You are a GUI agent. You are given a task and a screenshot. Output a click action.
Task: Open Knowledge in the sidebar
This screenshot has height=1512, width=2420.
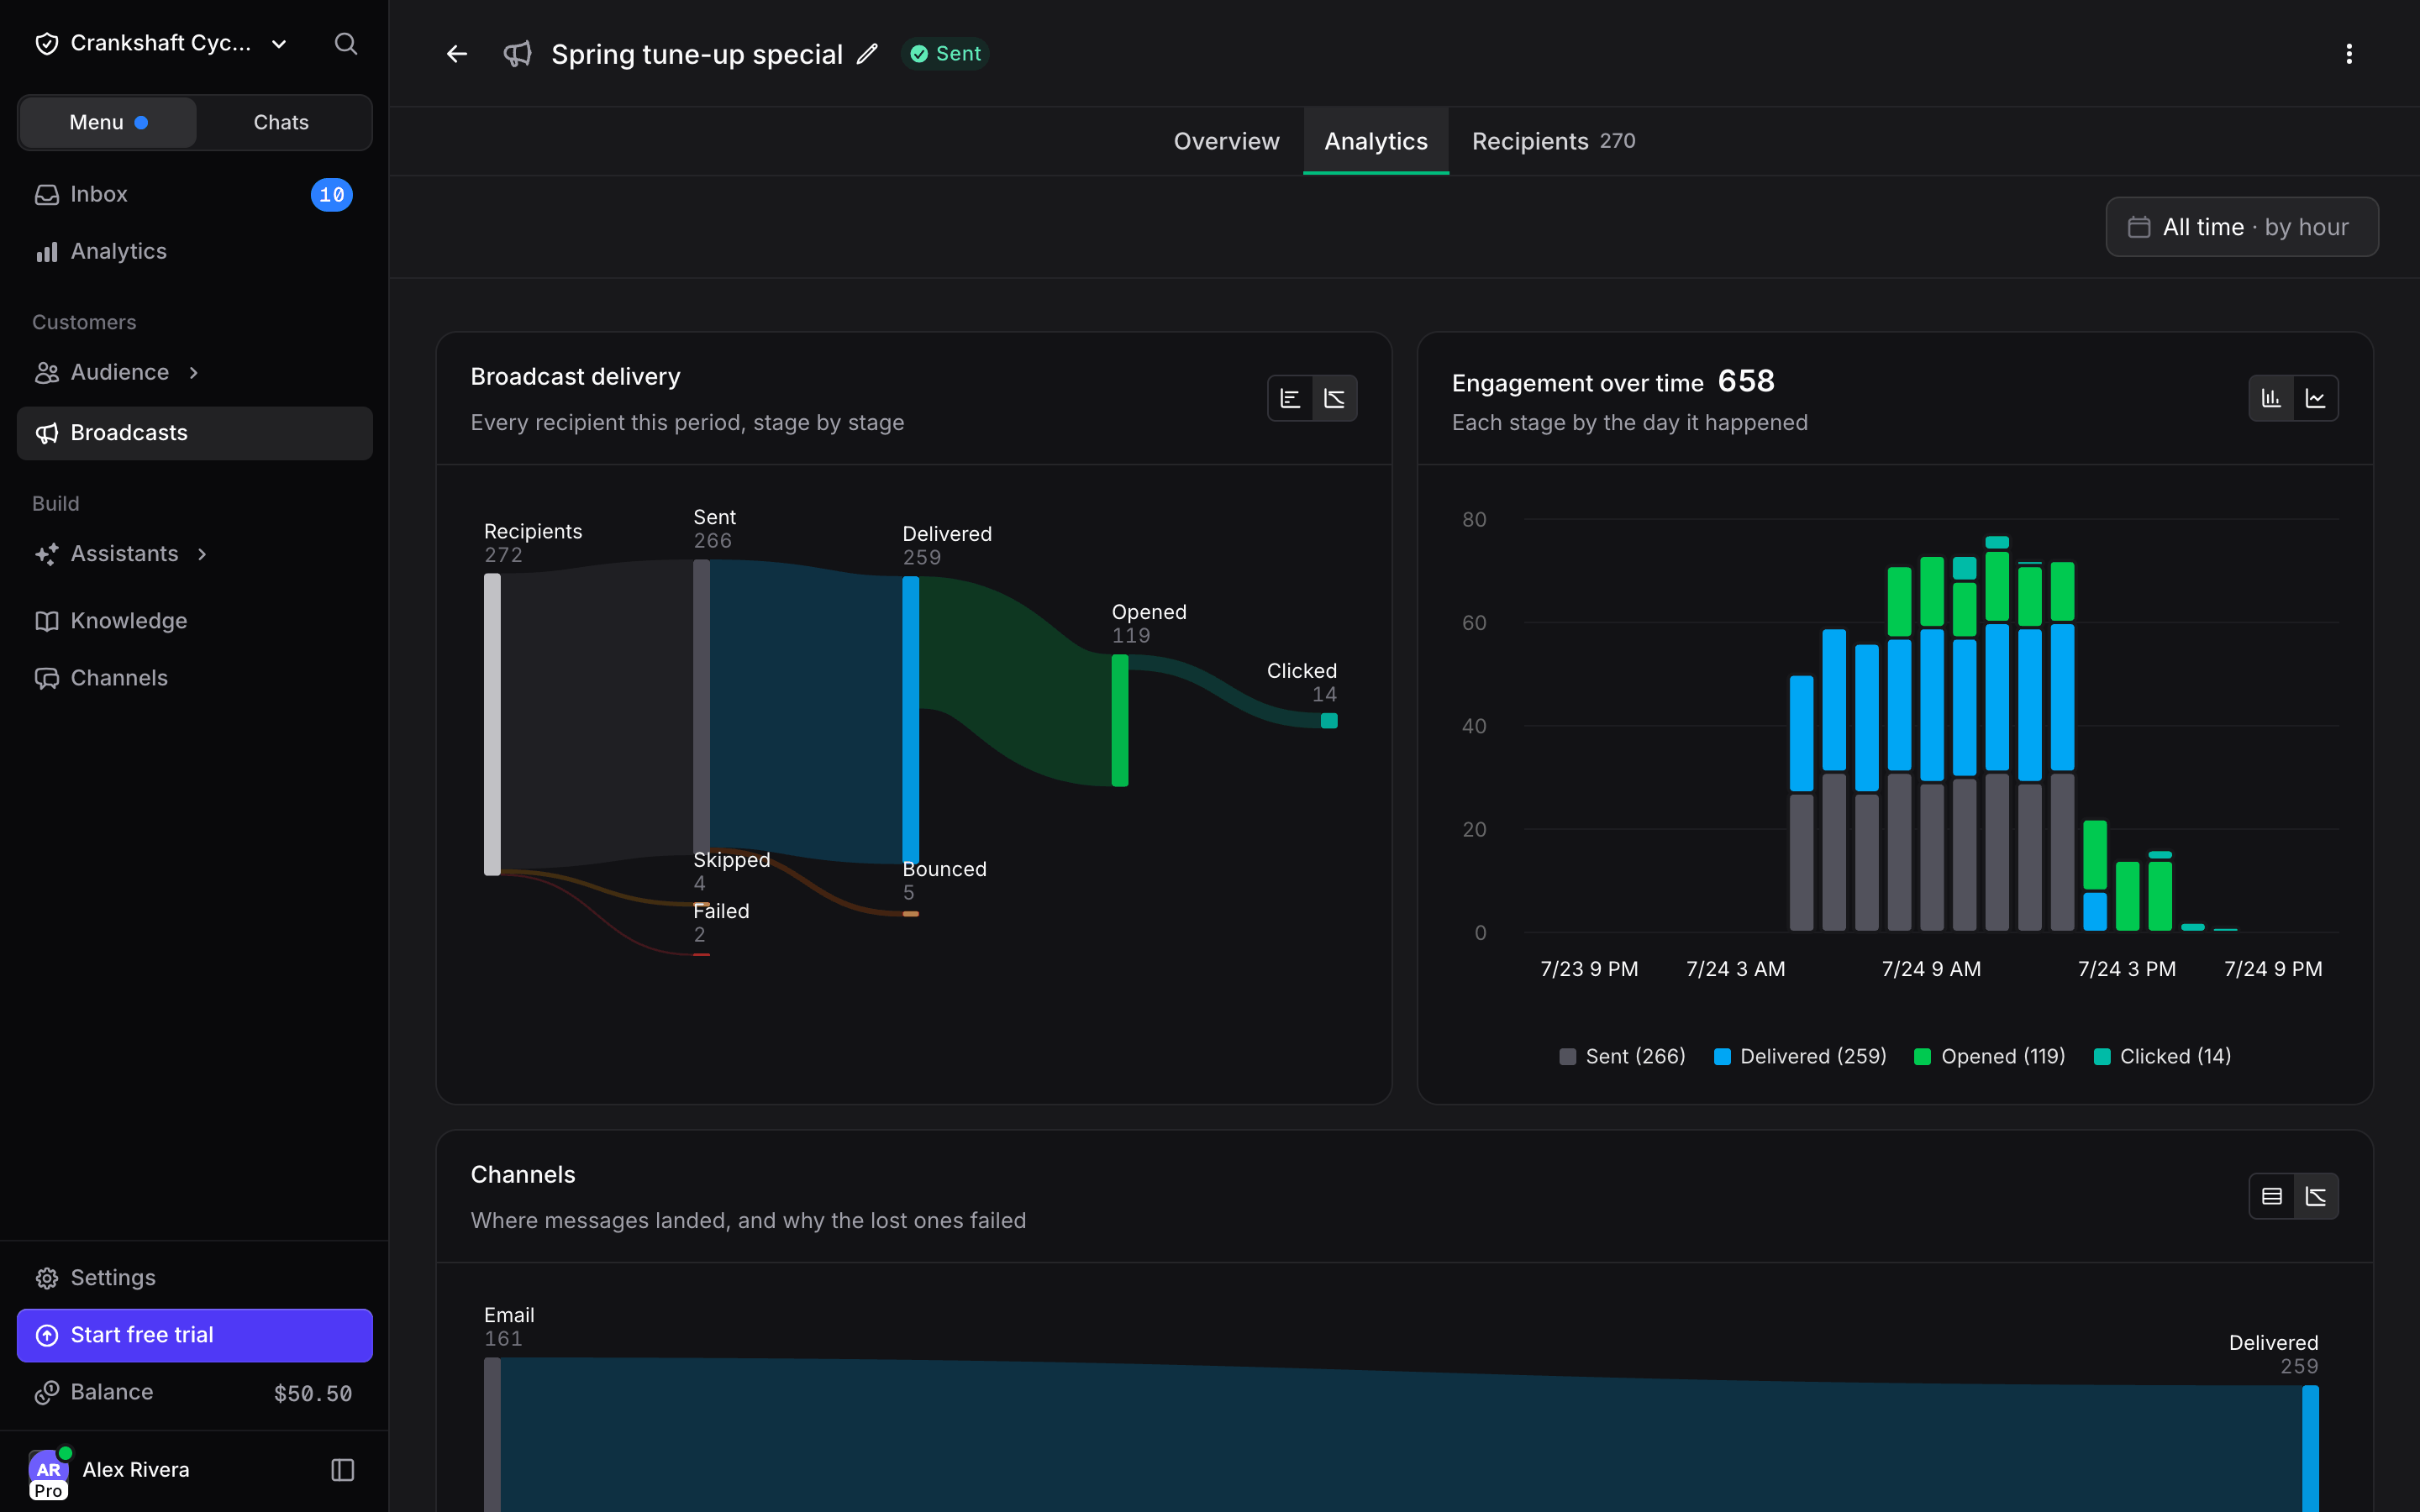[x=195, y=621]
